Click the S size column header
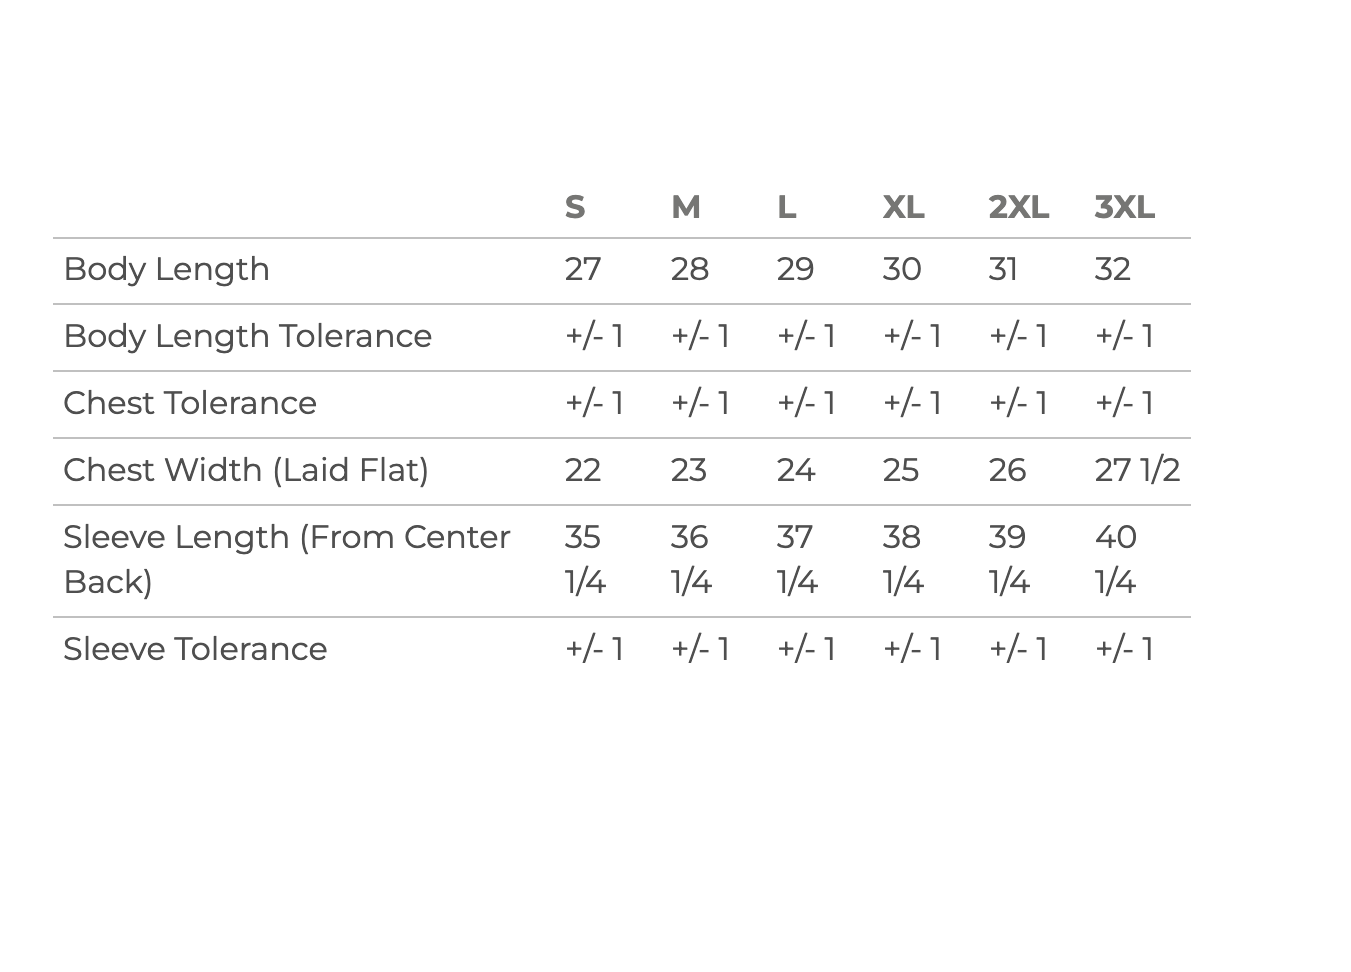 coord(575,207)
